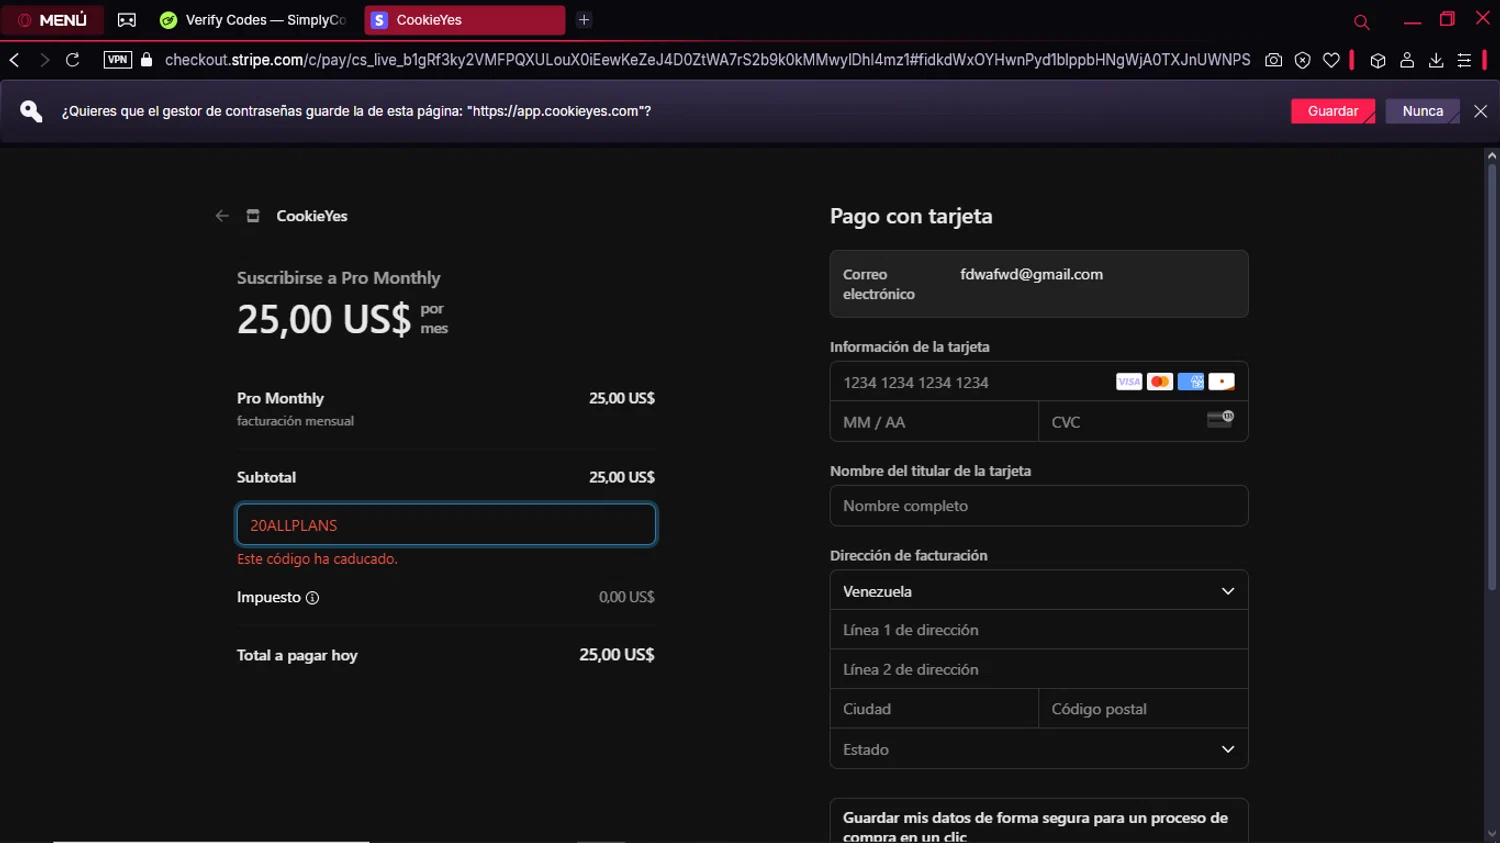Select the CookieYes browser tab

click(x=464, y=20)
